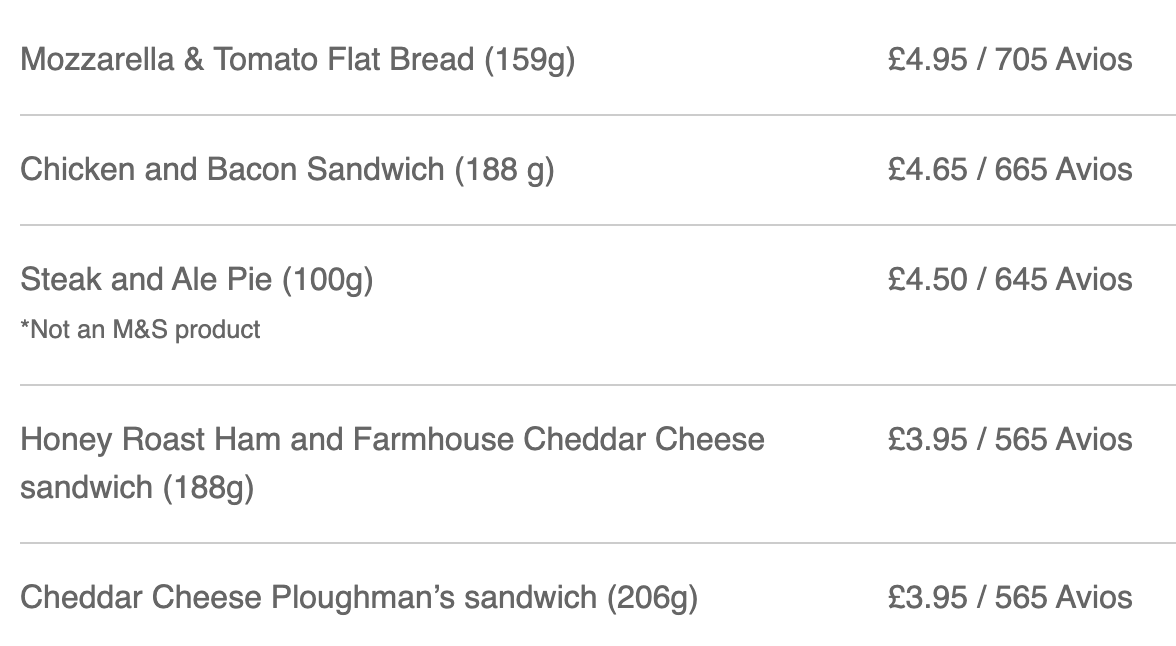The image size is (1176, 646).
Task: Select Cheddar Cheese Ploughman's sandwich item
Action: [x=359, y=598]
